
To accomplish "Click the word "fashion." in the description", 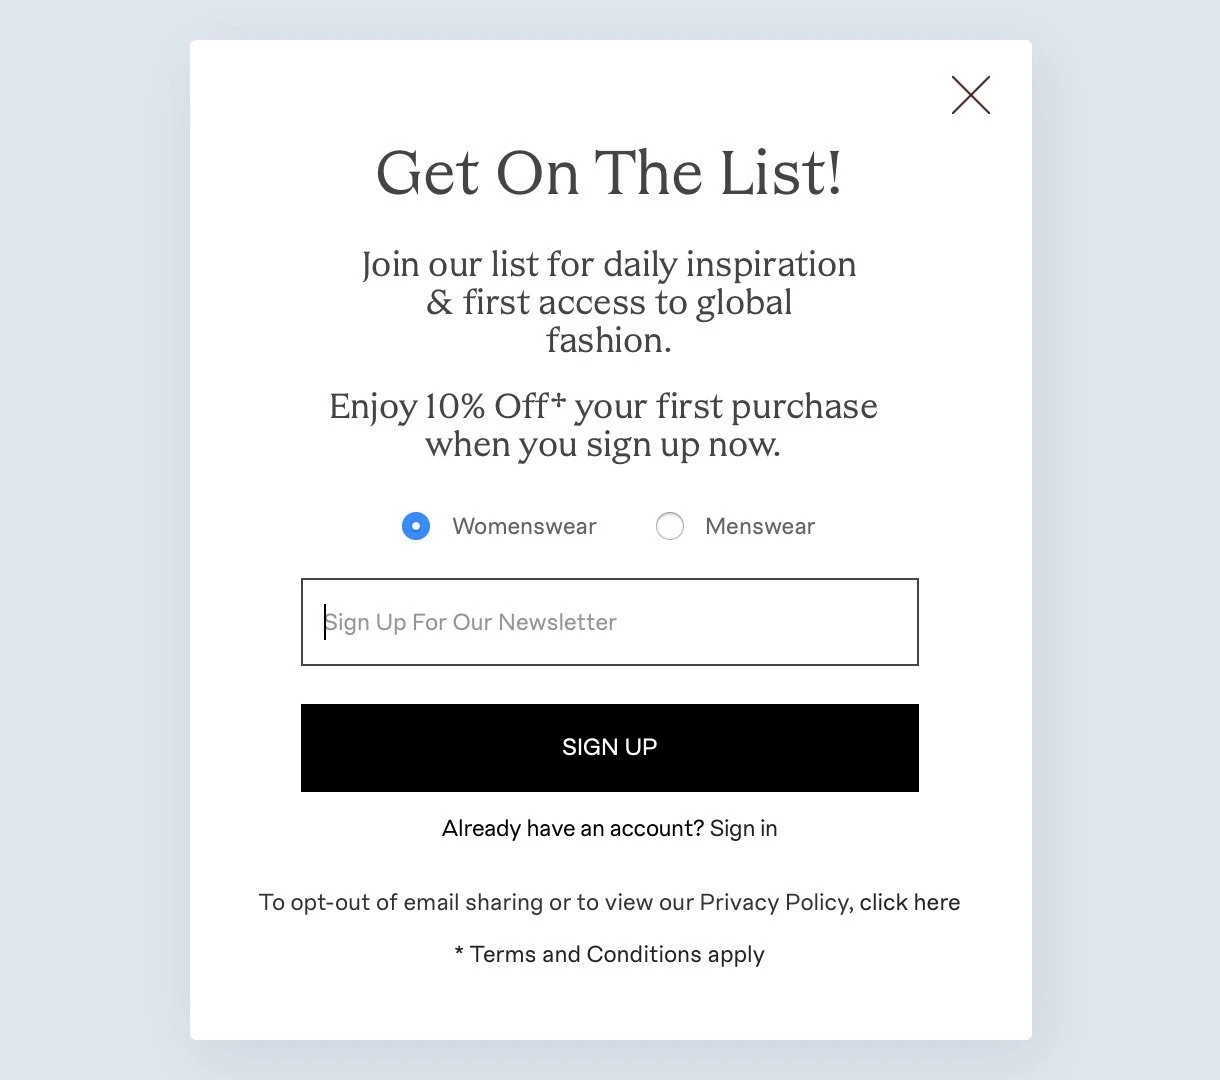I will [x=609, y=341].
